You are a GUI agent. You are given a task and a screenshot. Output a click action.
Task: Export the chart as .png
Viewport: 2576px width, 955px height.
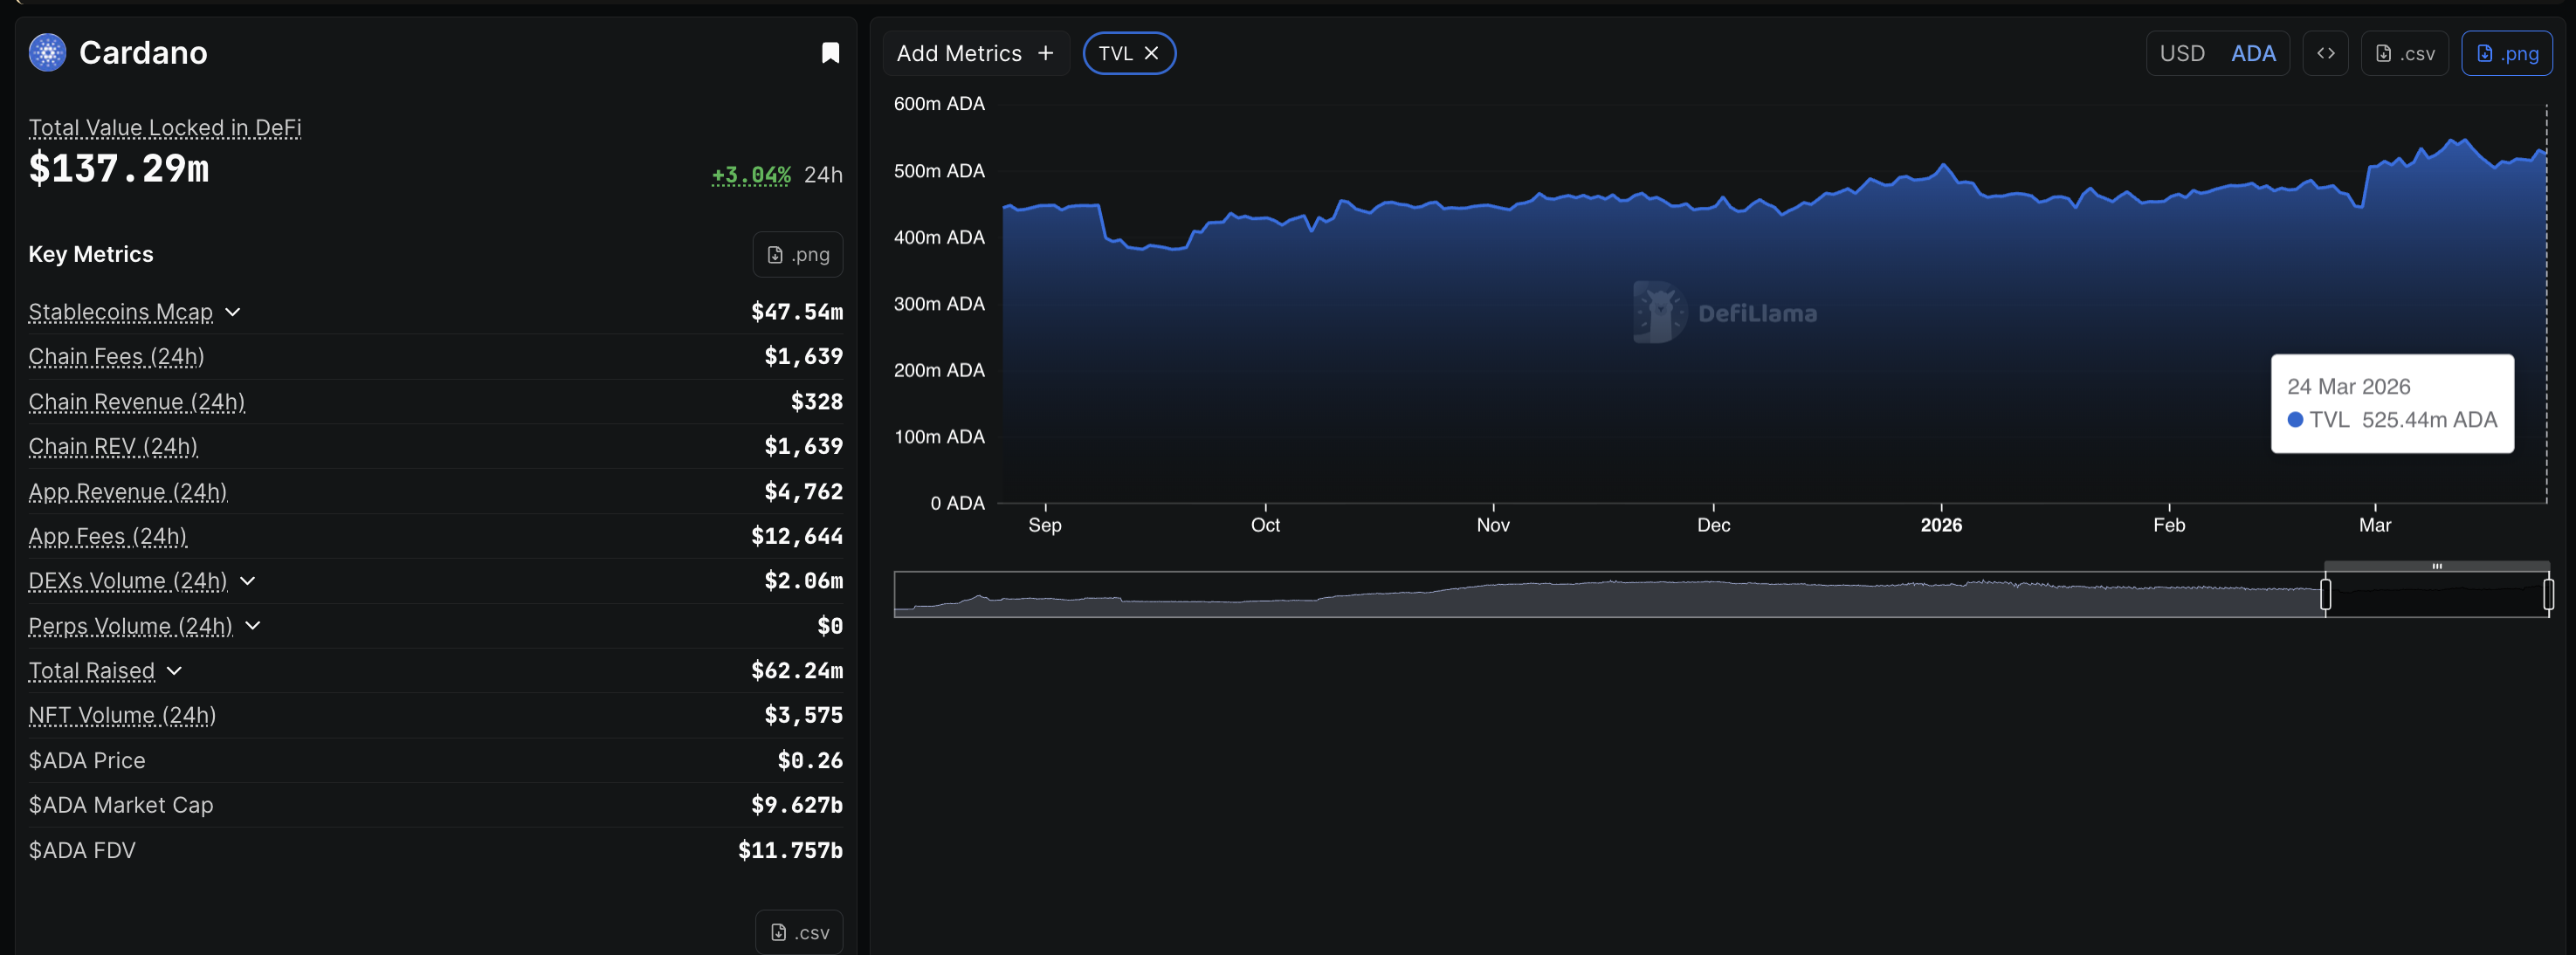pyautogui.click(x=2506, y=53)
